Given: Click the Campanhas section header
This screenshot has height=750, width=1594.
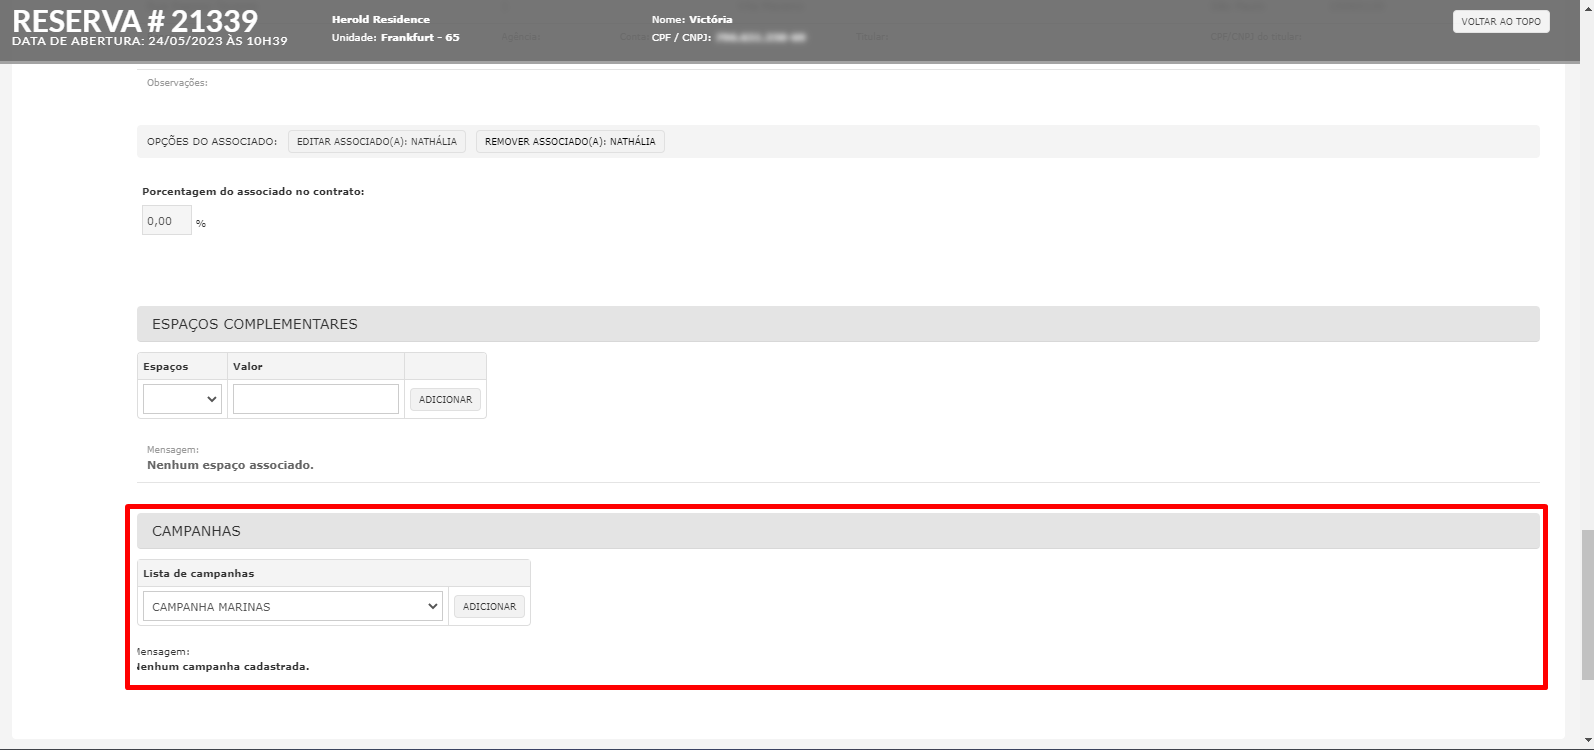Looking at the screenshot, I should tap(838, 531).
